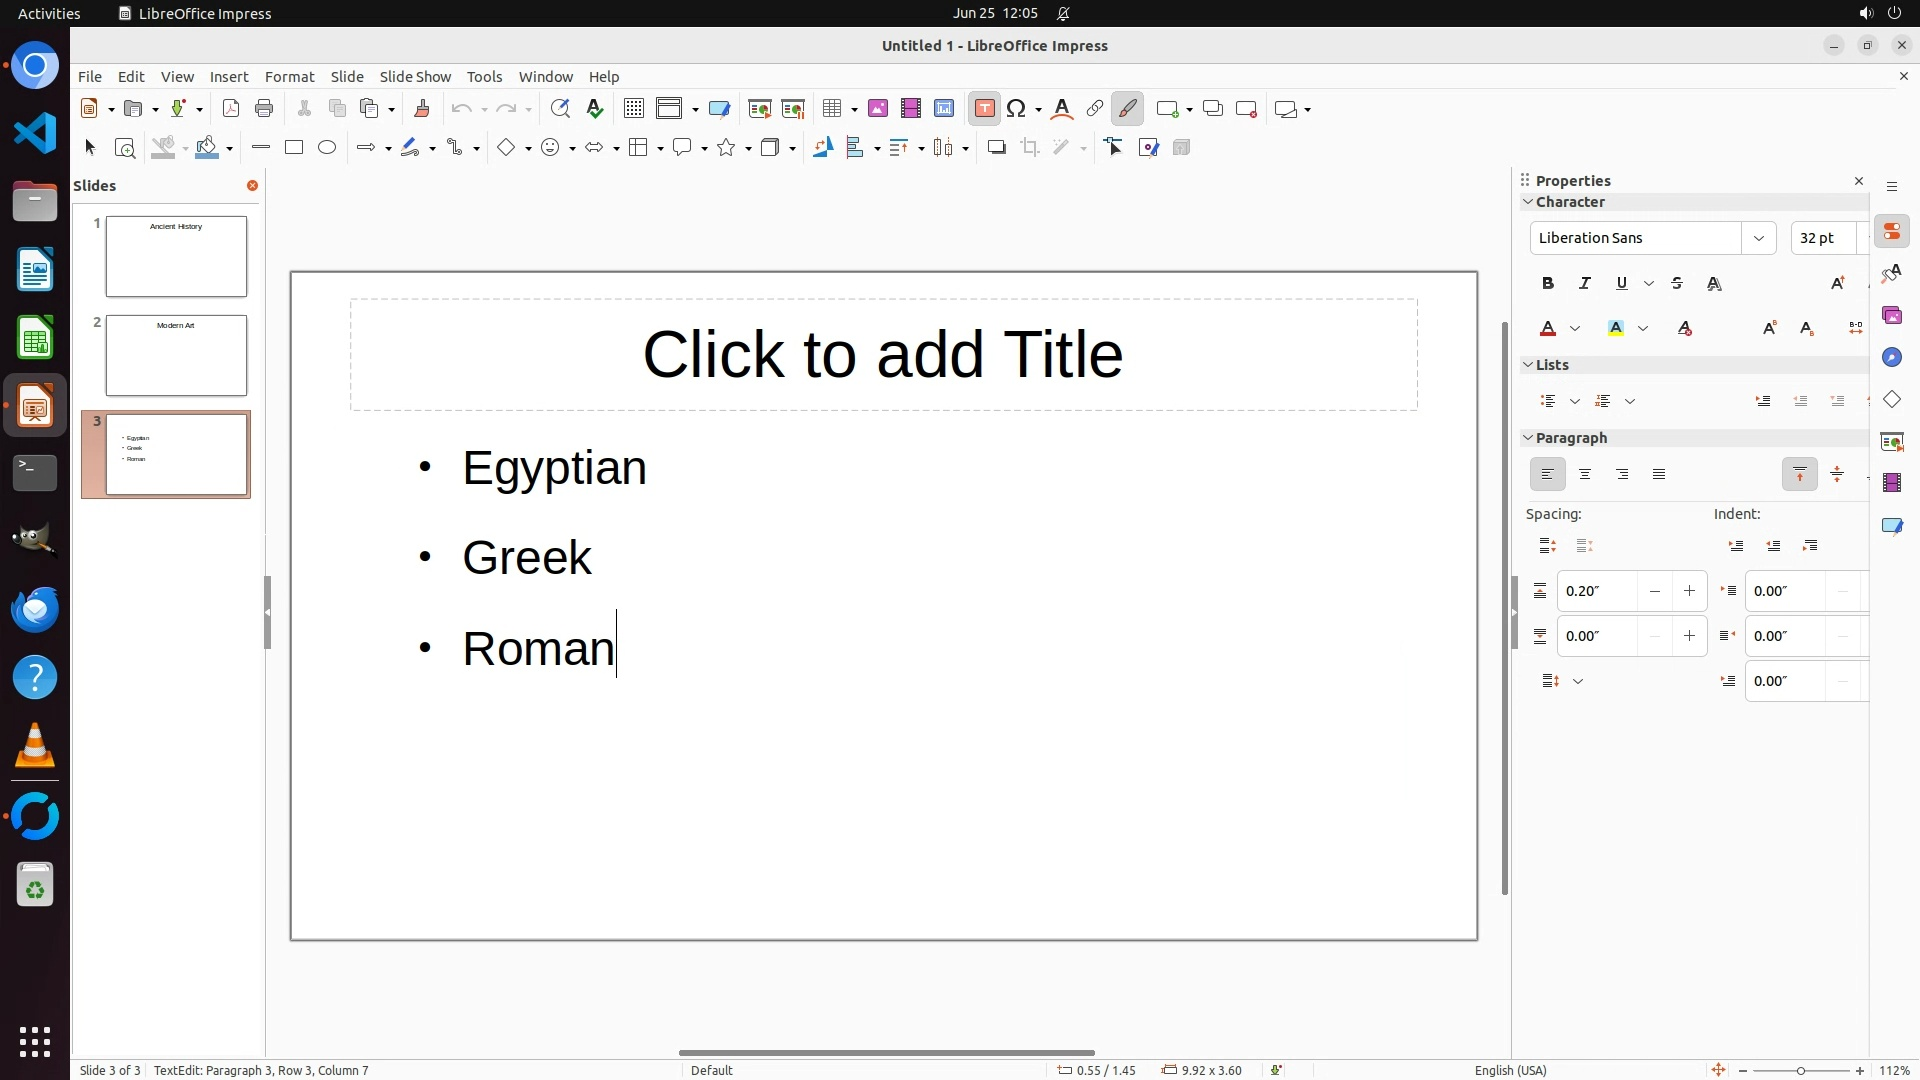Open the font name dropdown
Viewport: 1920px width, 1080px height.
[1758, 238]
